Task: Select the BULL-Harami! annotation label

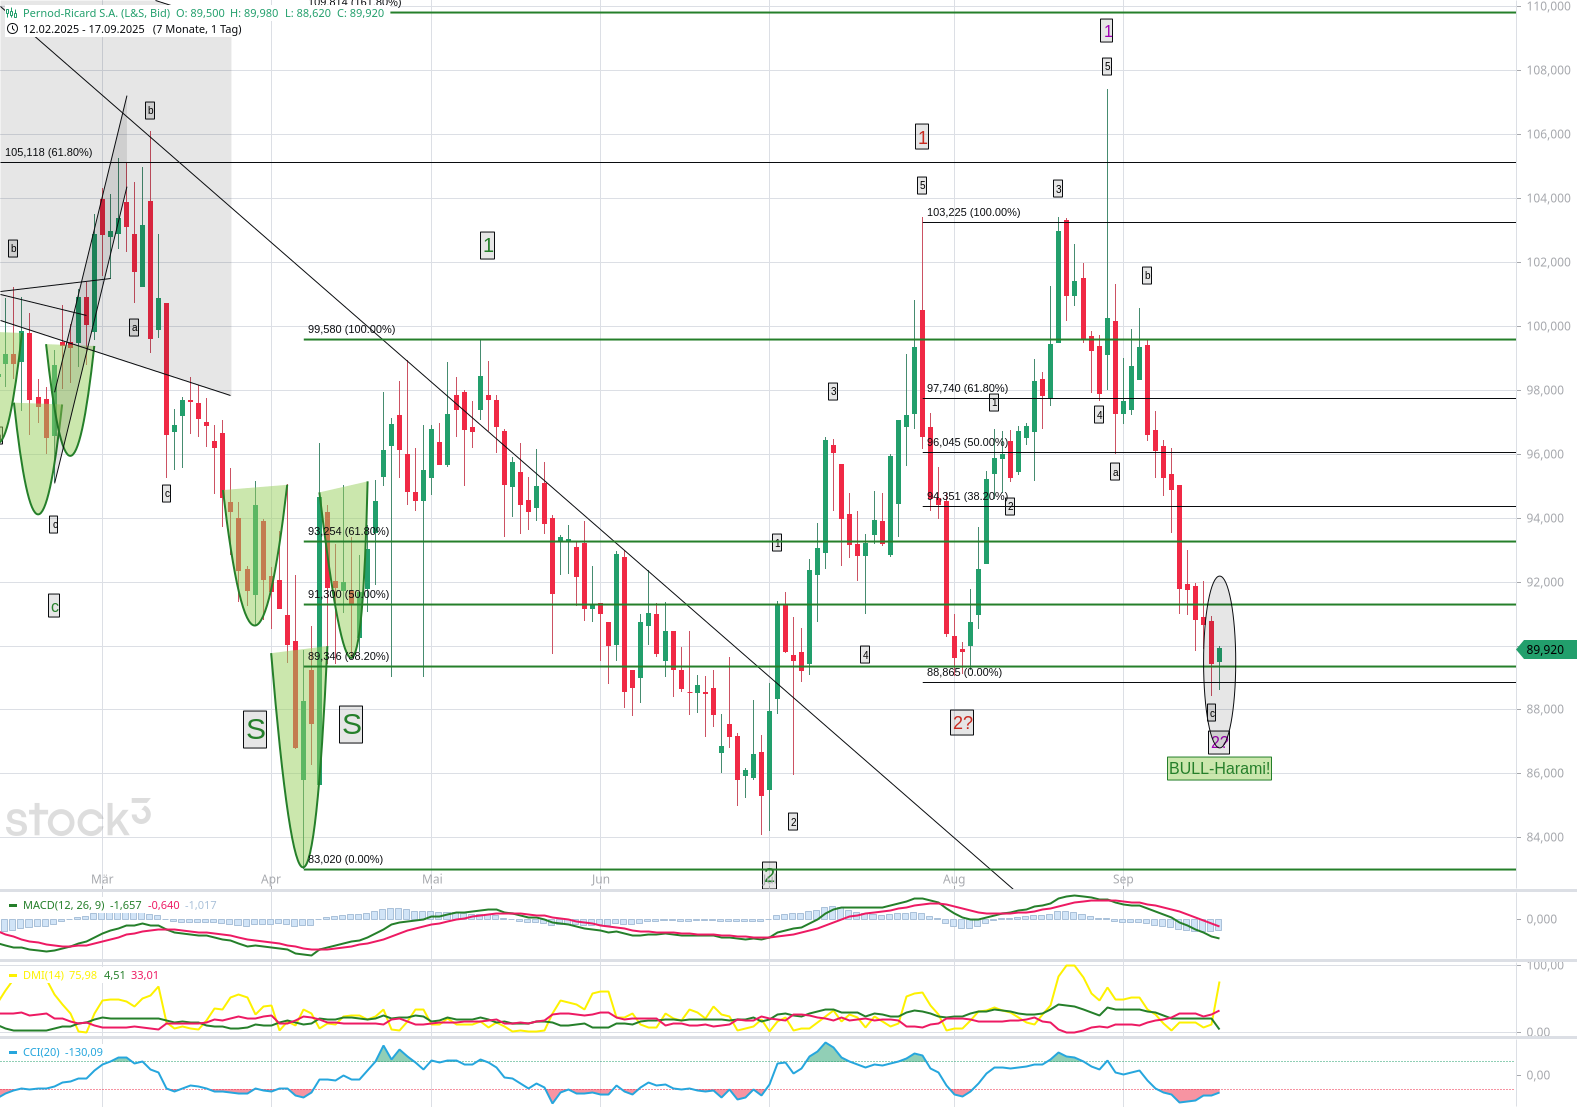Action: click(x=1219, y=769)
